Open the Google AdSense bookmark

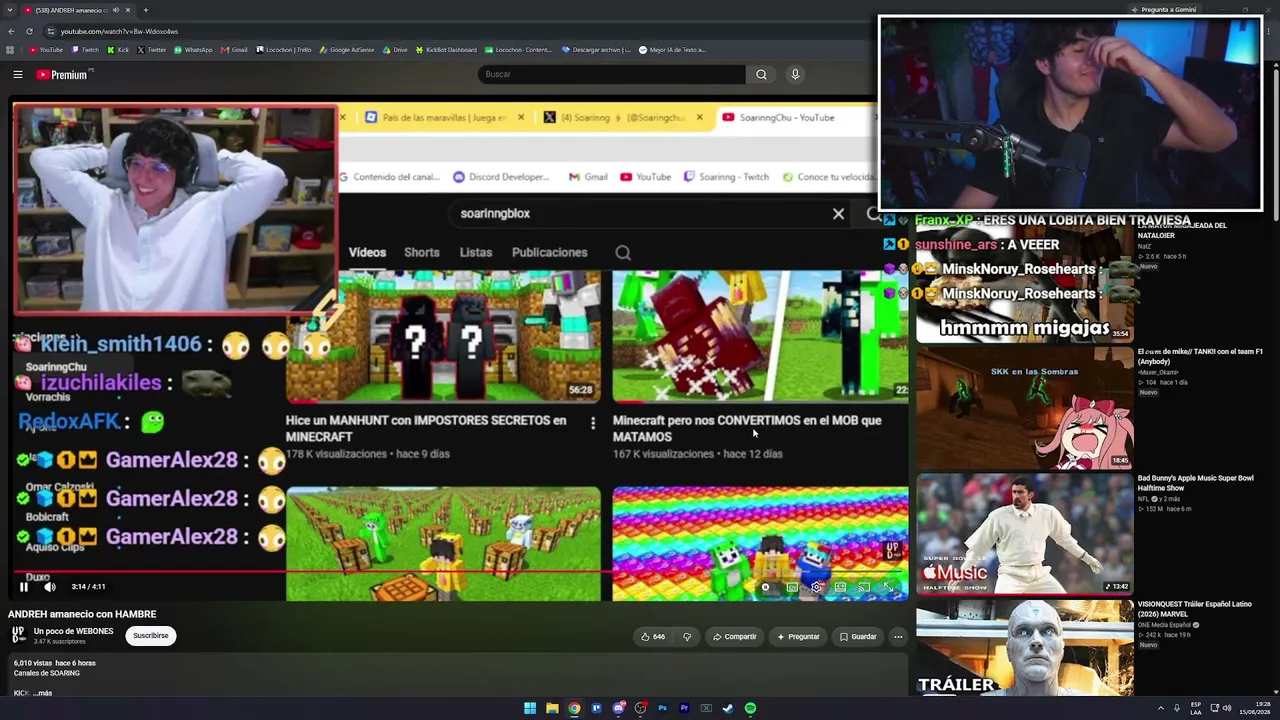click(347, 50)
